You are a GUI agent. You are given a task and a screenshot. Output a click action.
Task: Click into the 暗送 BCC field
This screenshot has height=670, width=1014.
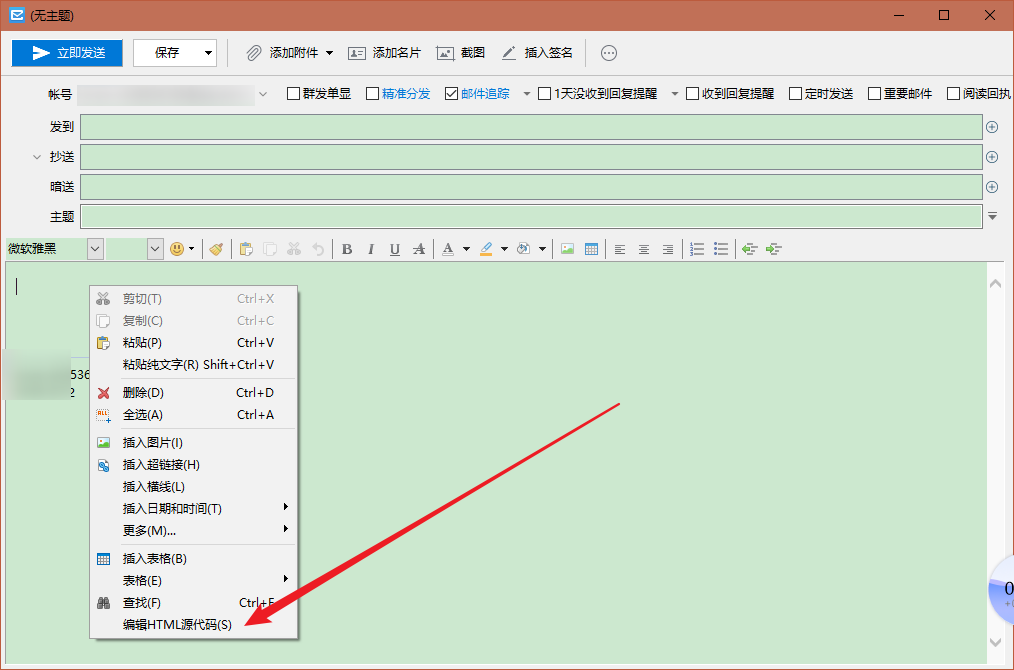point(531,187)
